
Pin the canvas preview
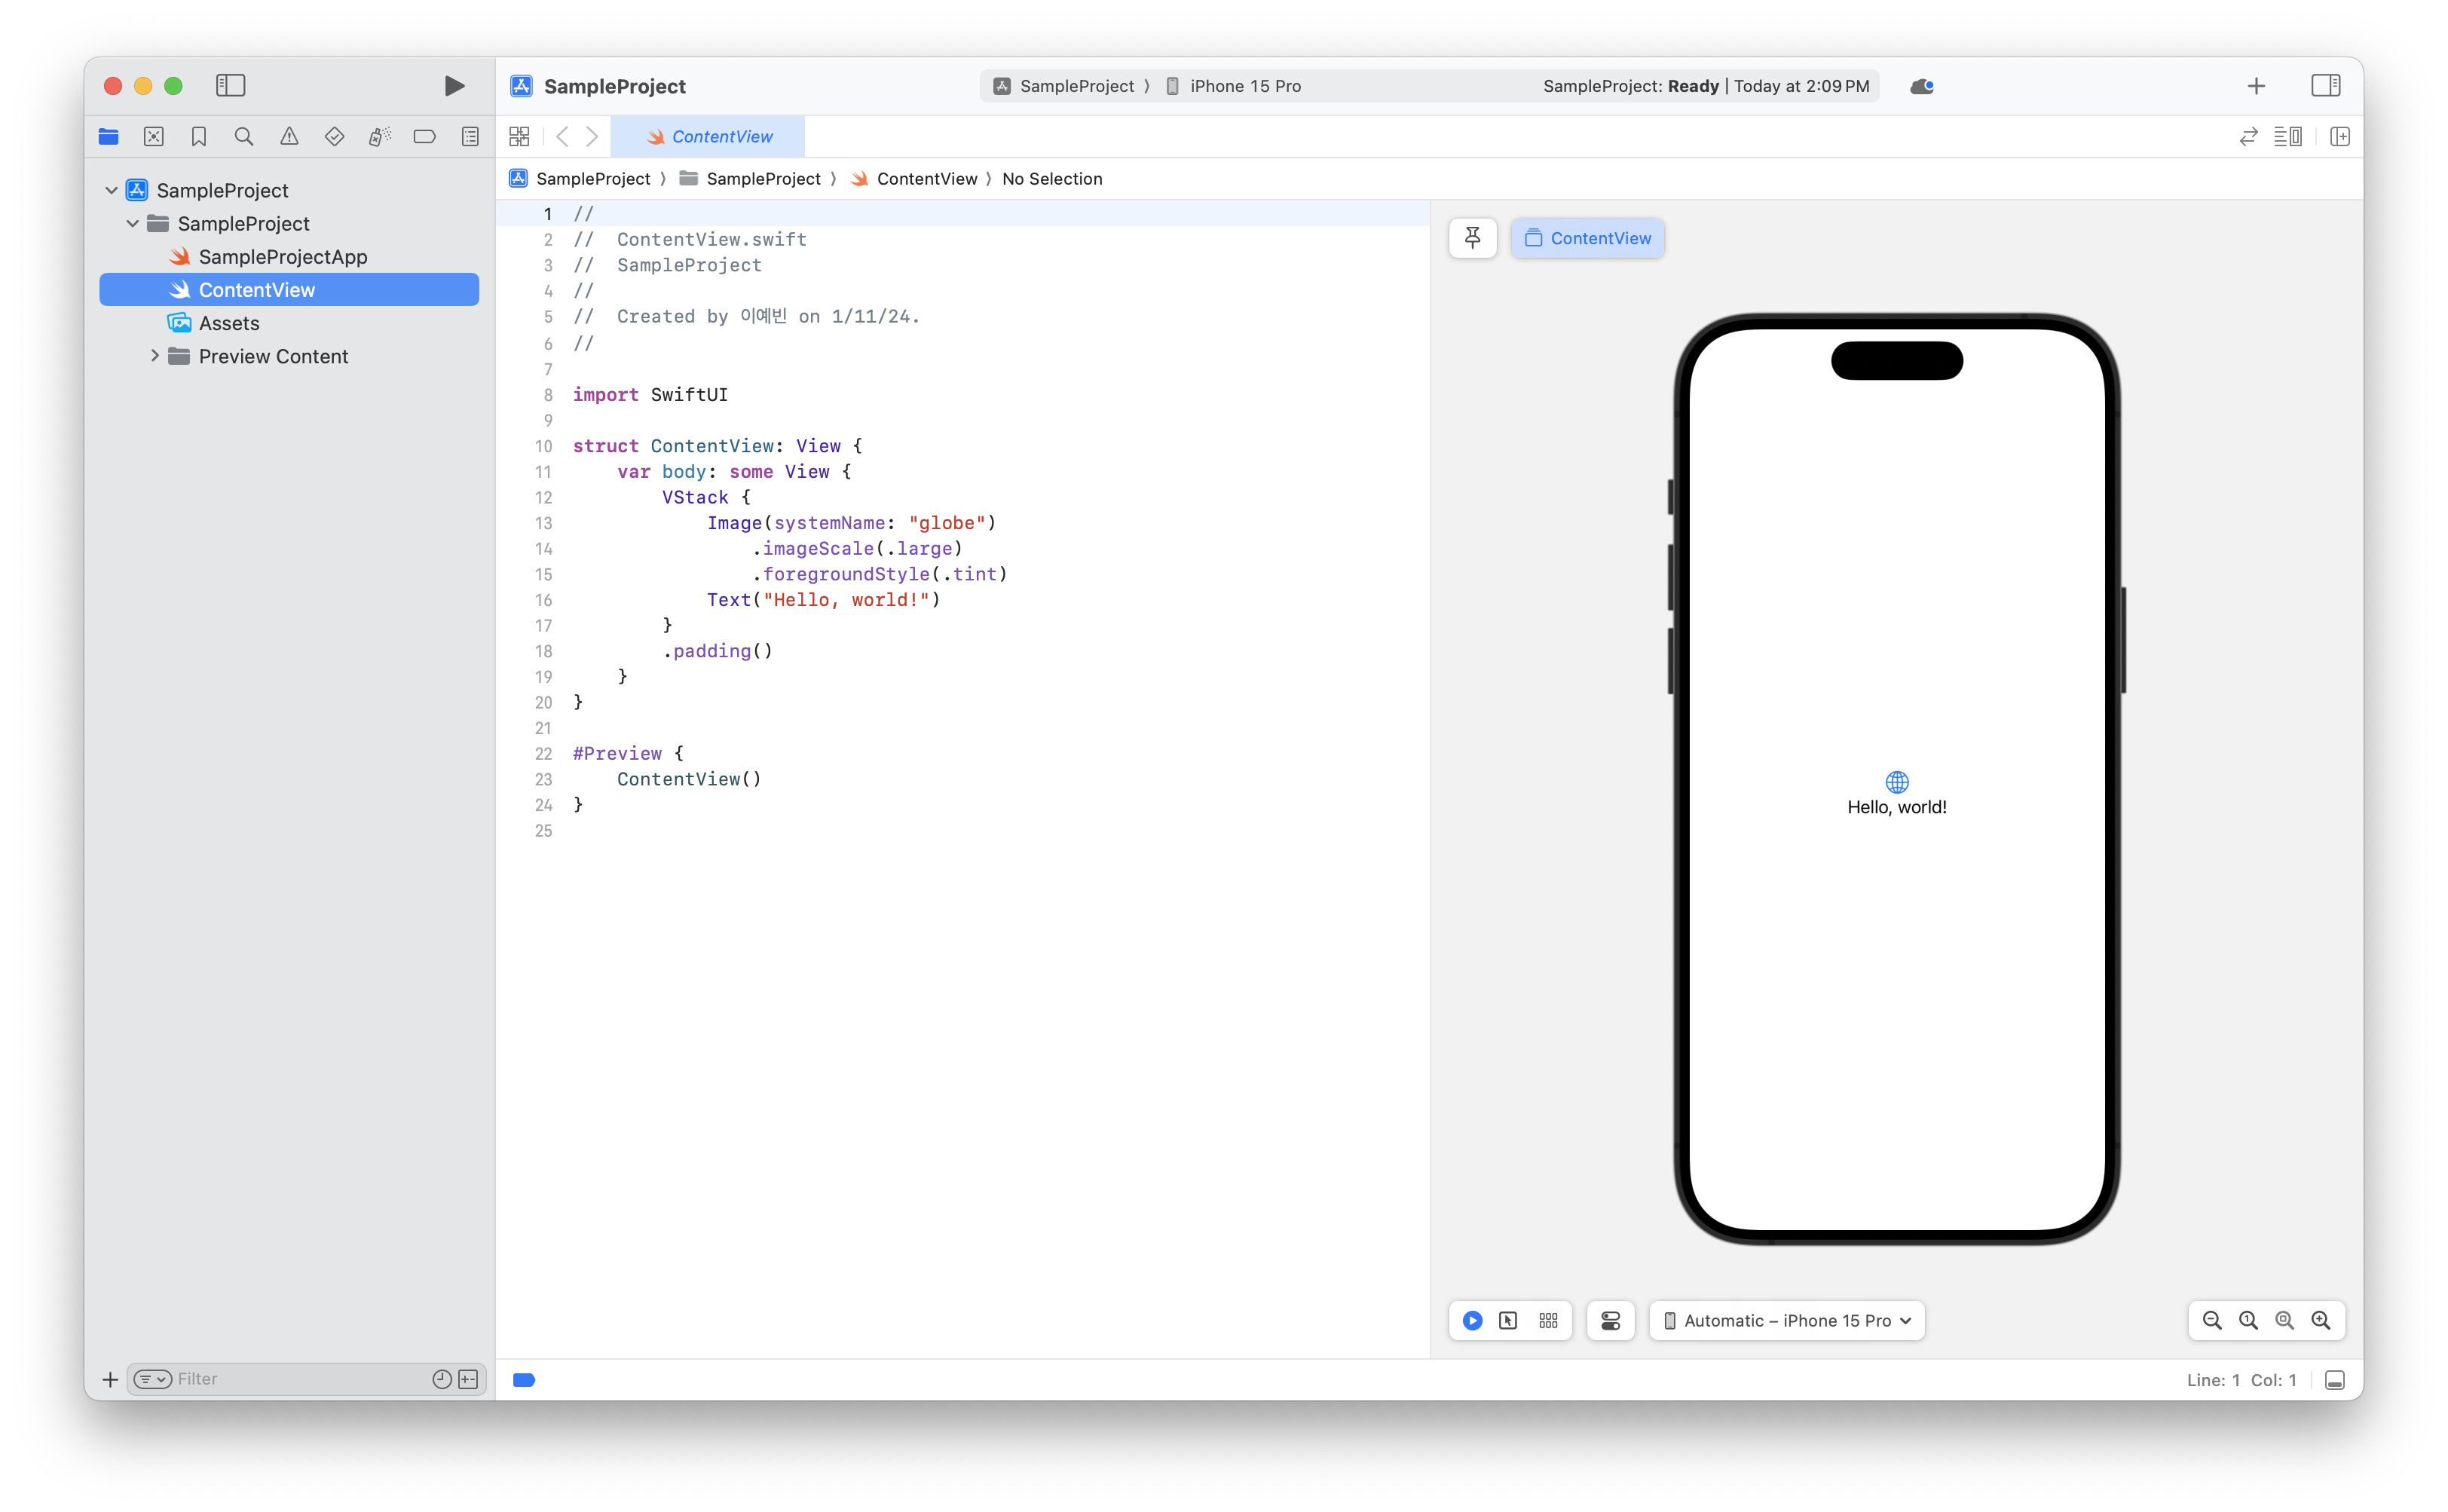pyautogui.click(x=1472, y=238)
